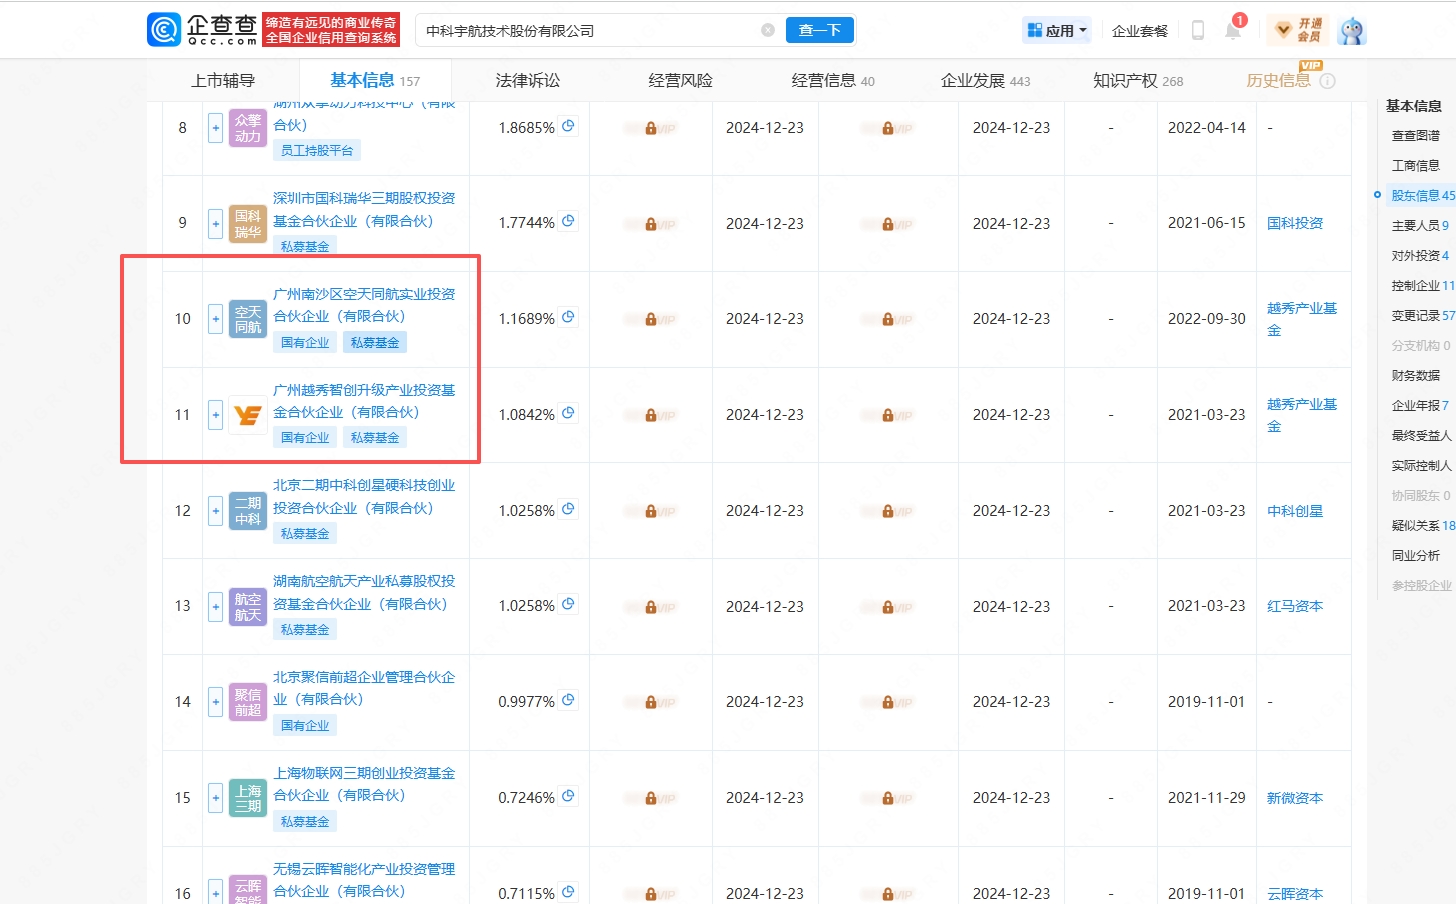This screenshot has height=904, width=1456.
Task: Open 国科投资 link in row 9
Action: click(x=1295, y=223)
